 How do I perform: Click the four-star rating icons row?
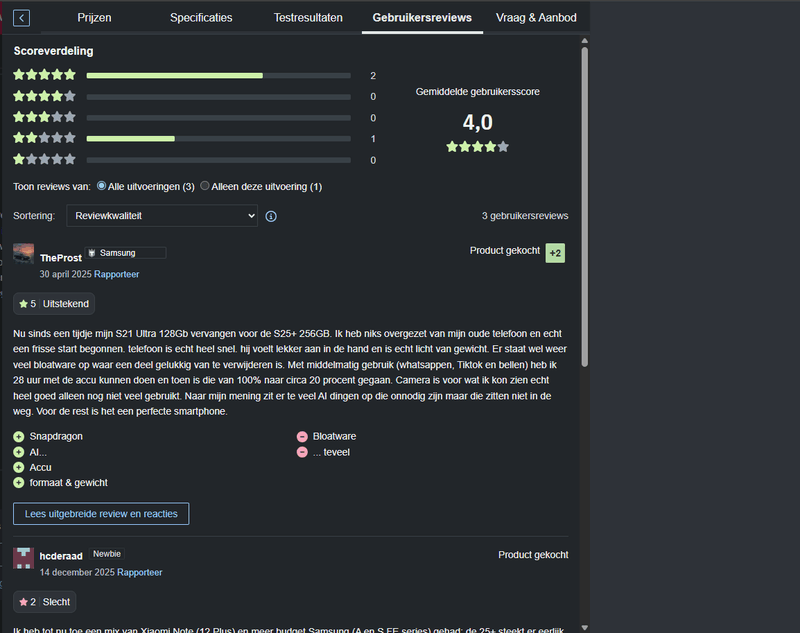coord(44,96)
